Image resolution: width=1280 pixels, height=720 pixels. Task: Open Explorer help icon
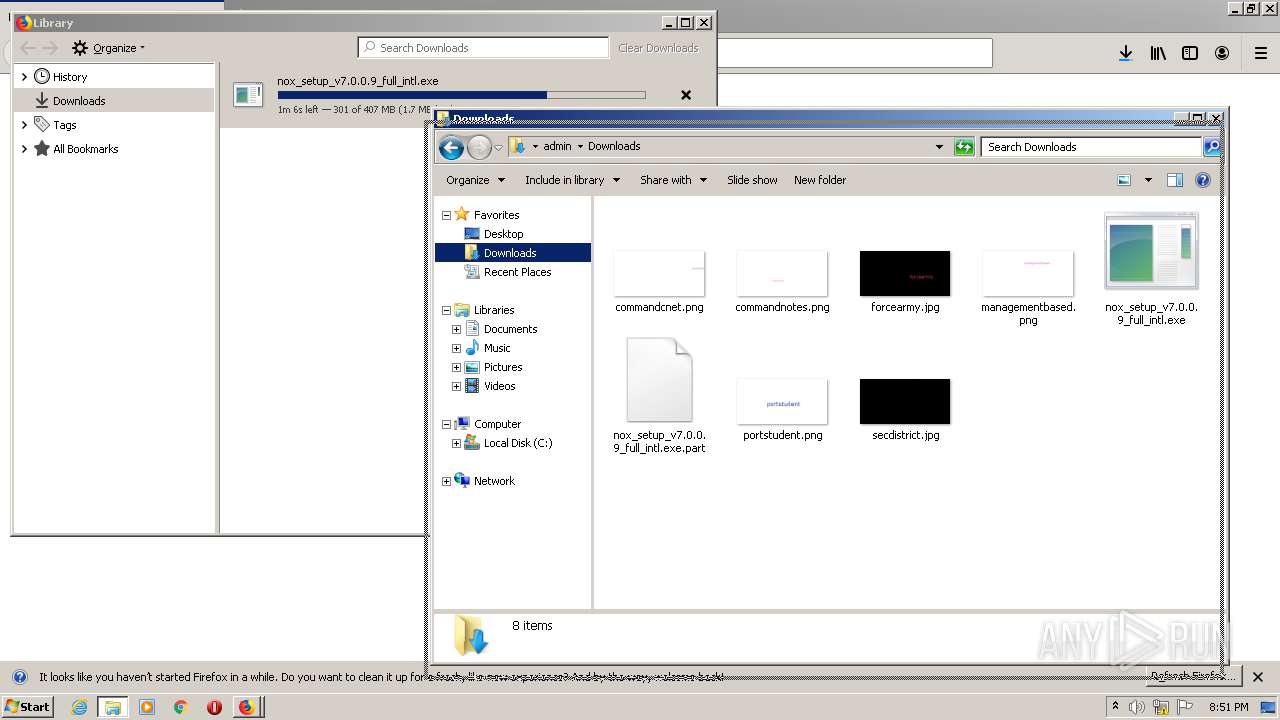(1203, 180)
